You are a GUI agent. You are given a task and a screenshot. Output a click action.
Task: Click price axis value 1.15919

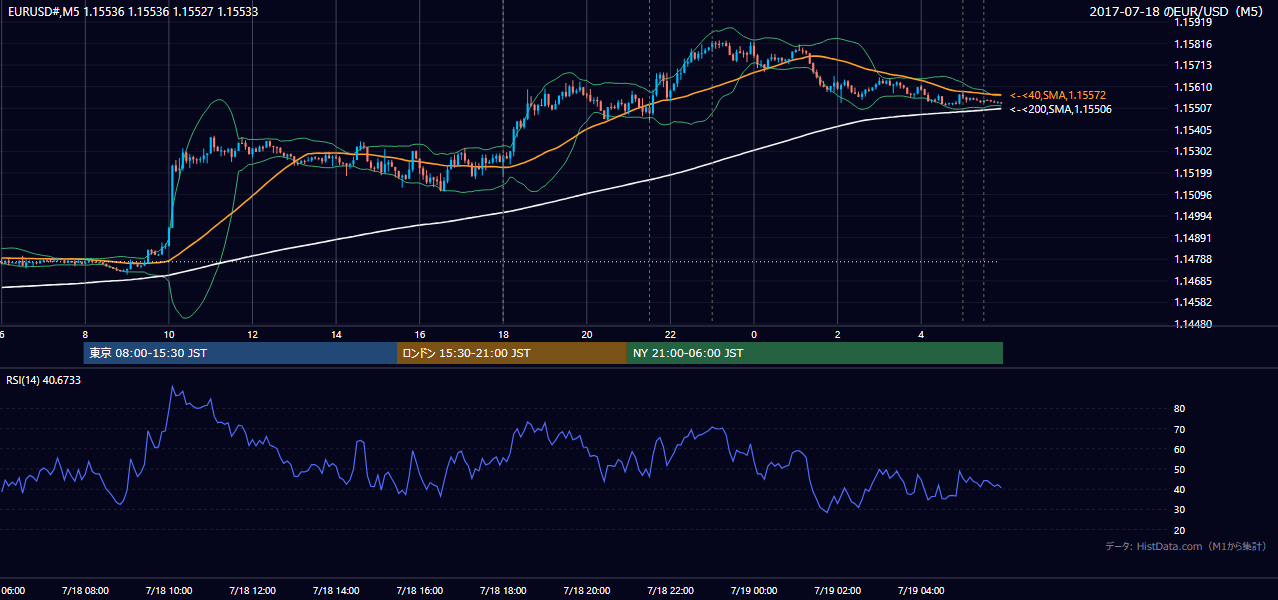tap(1194, 22)
